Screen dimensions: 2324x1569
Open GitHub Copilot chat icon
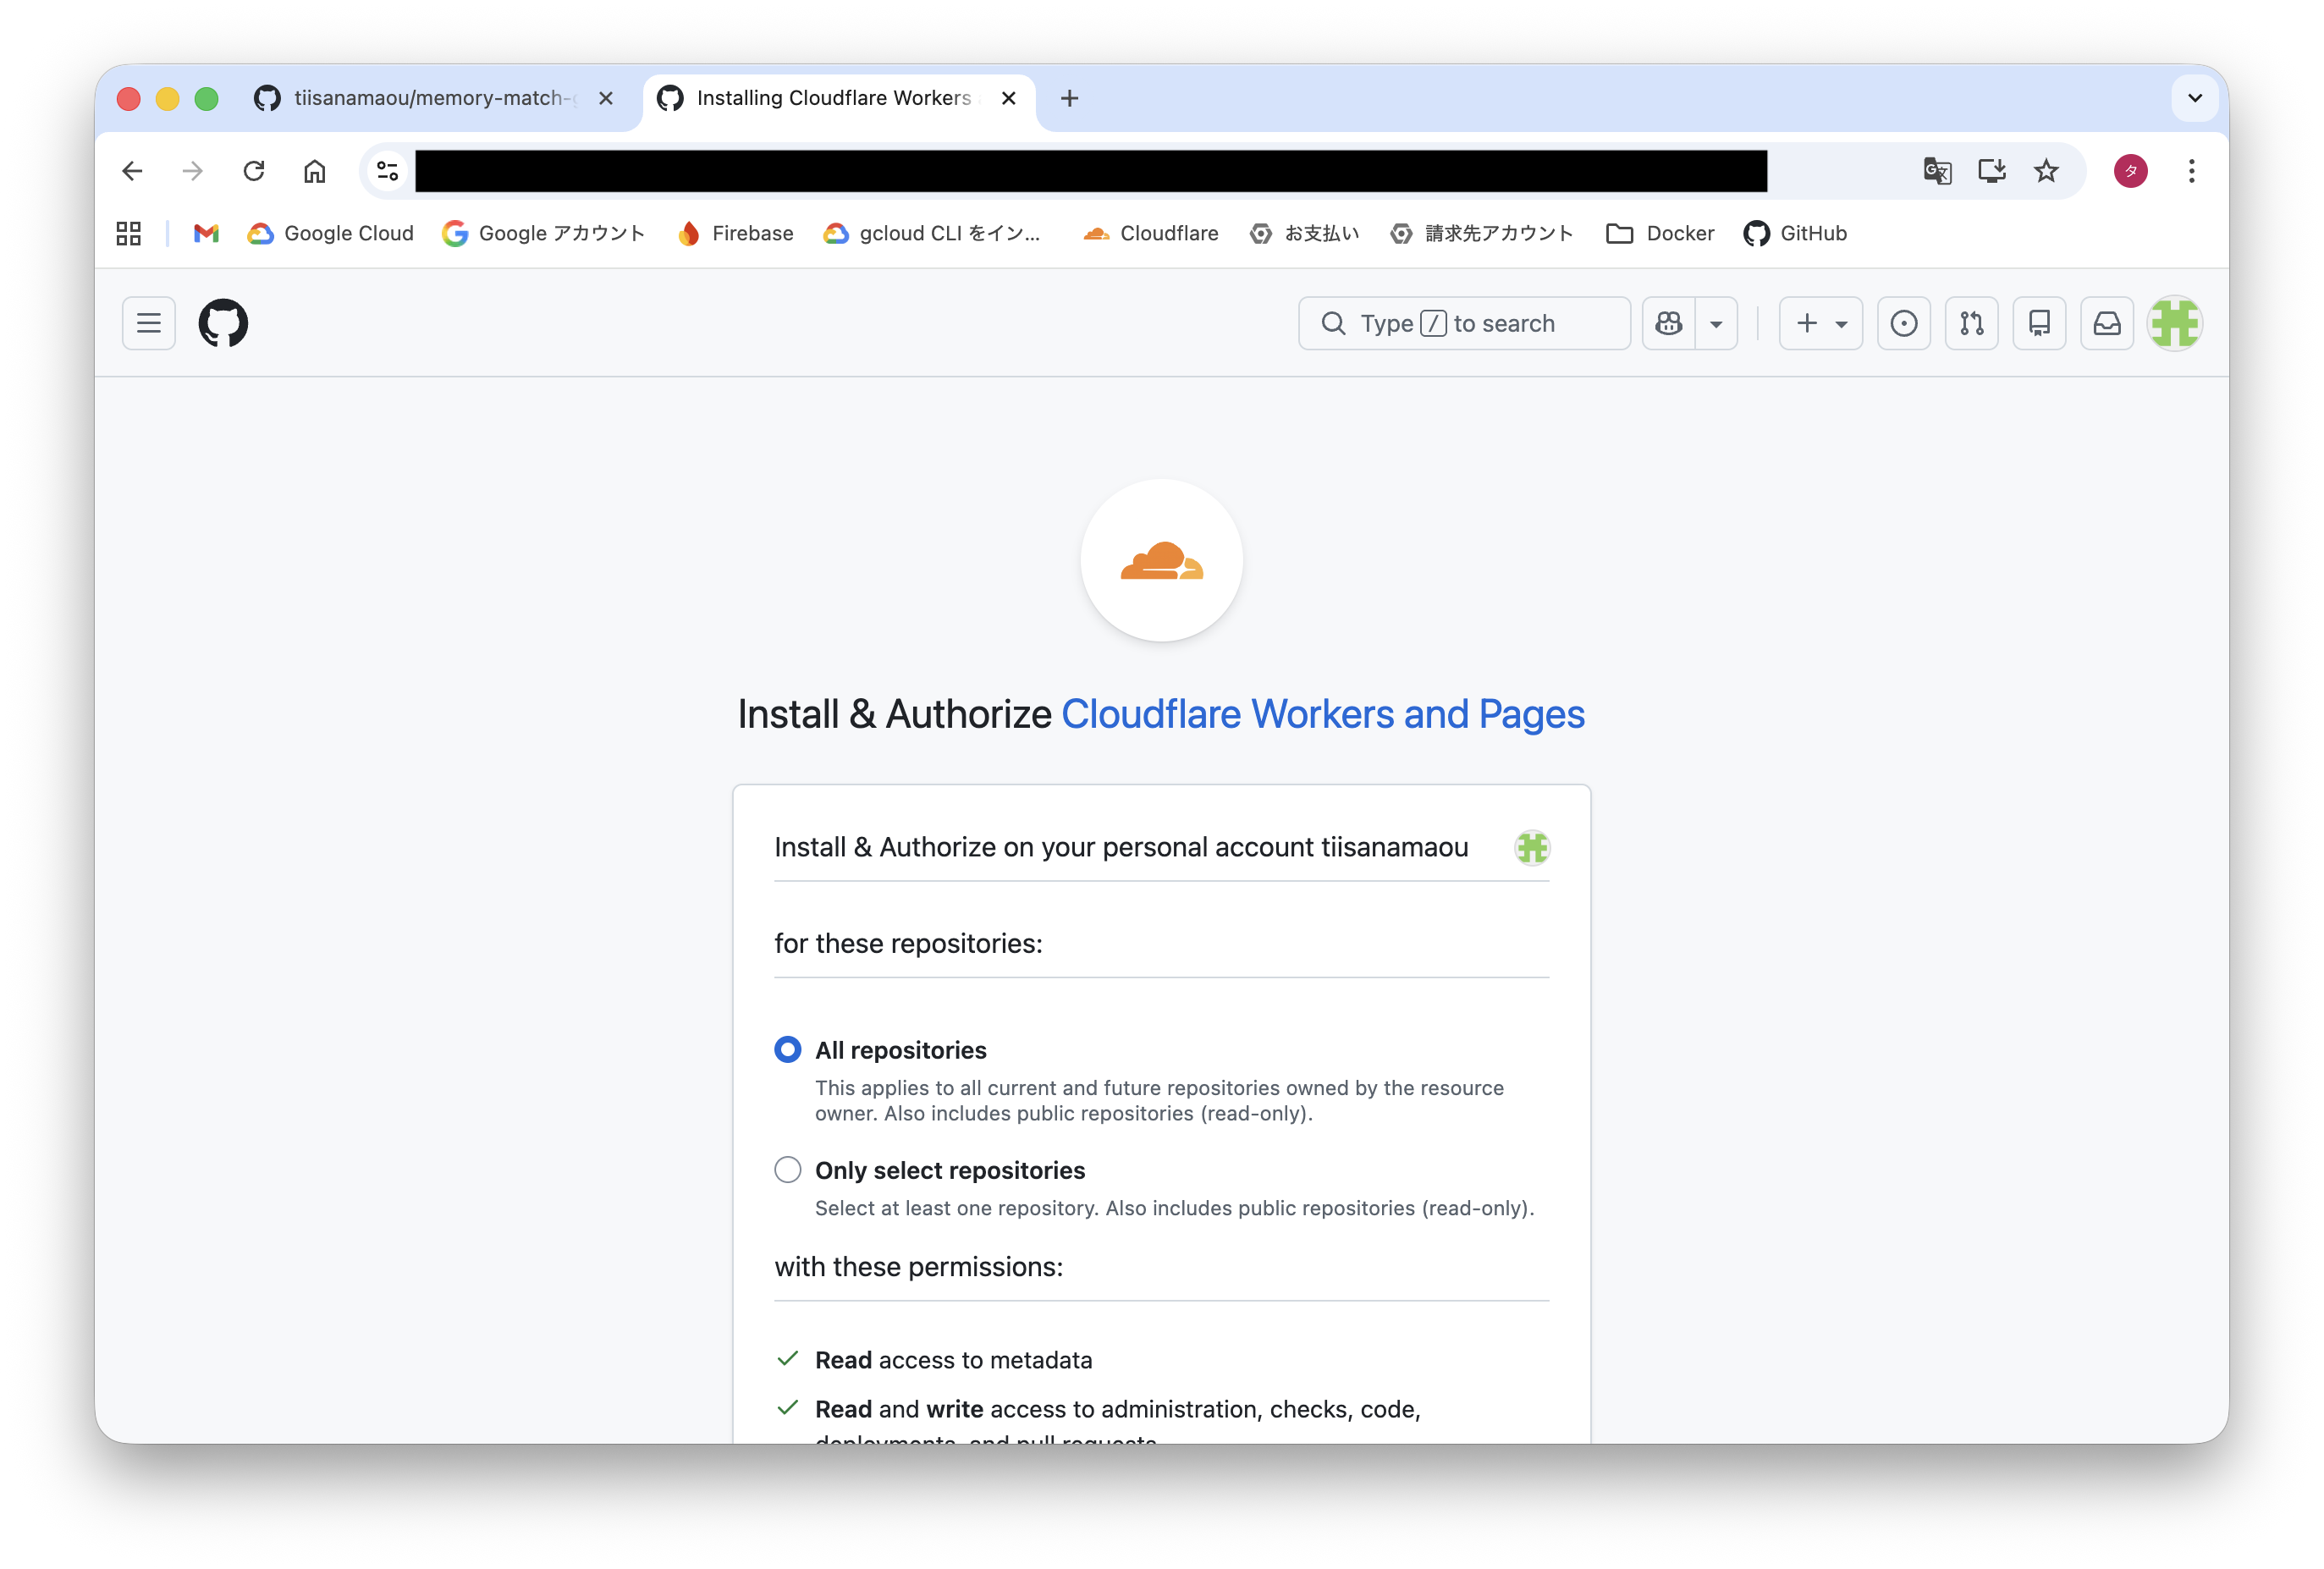pos(1669,323)
